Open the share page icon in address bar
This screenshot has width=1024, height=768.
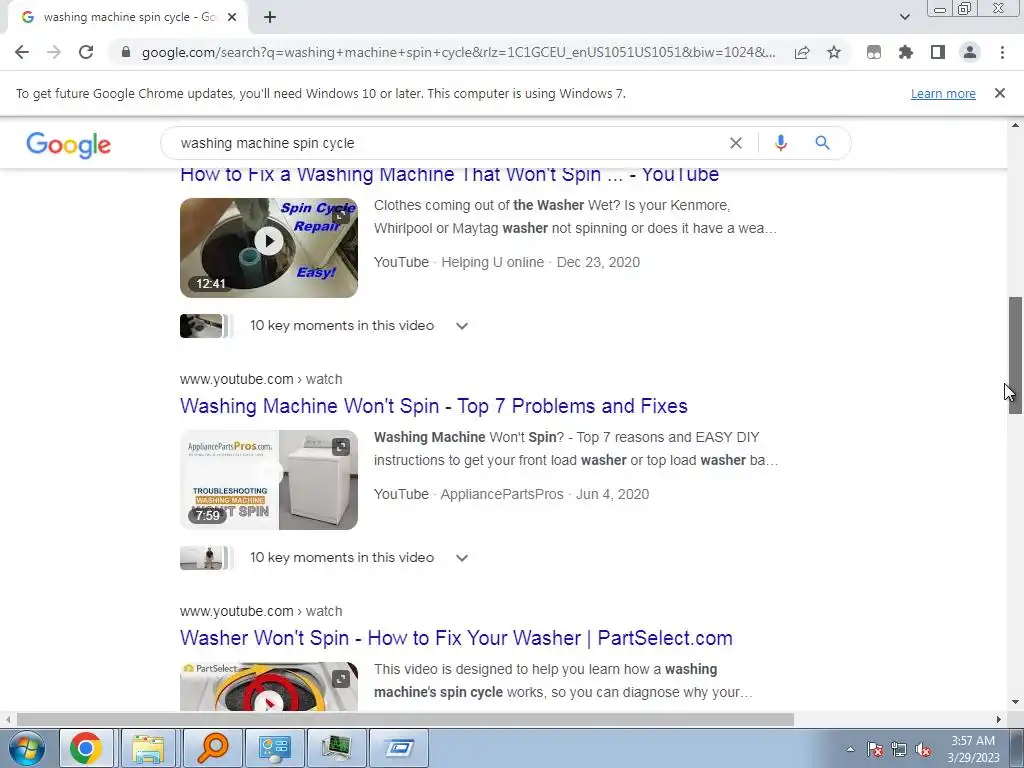coord(802,52)
